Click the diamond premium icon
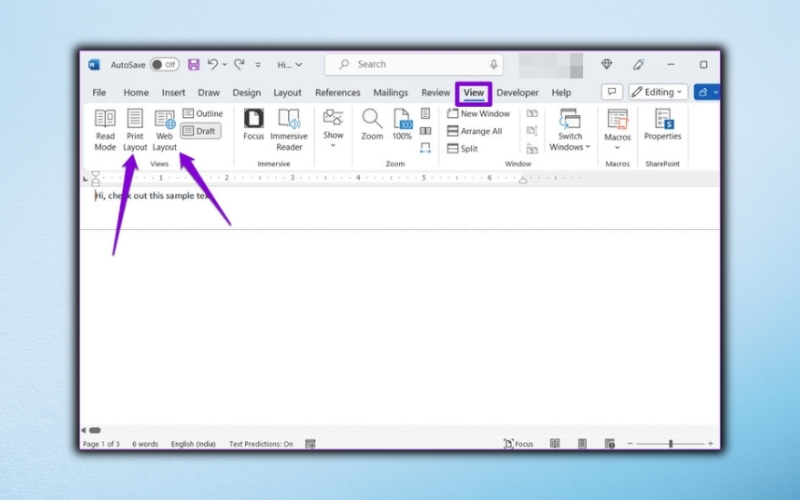 (607, 64)
